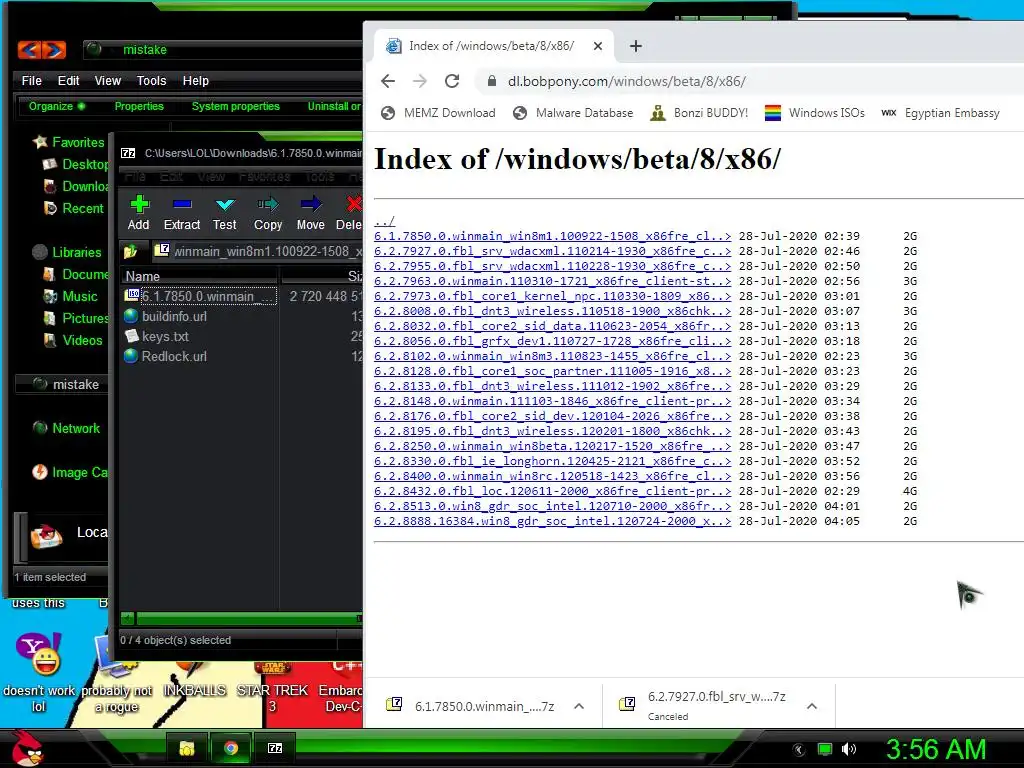1024x768 pixels.
Task: Click the Name column header in 7-Zip
Action: pos(199,276)
